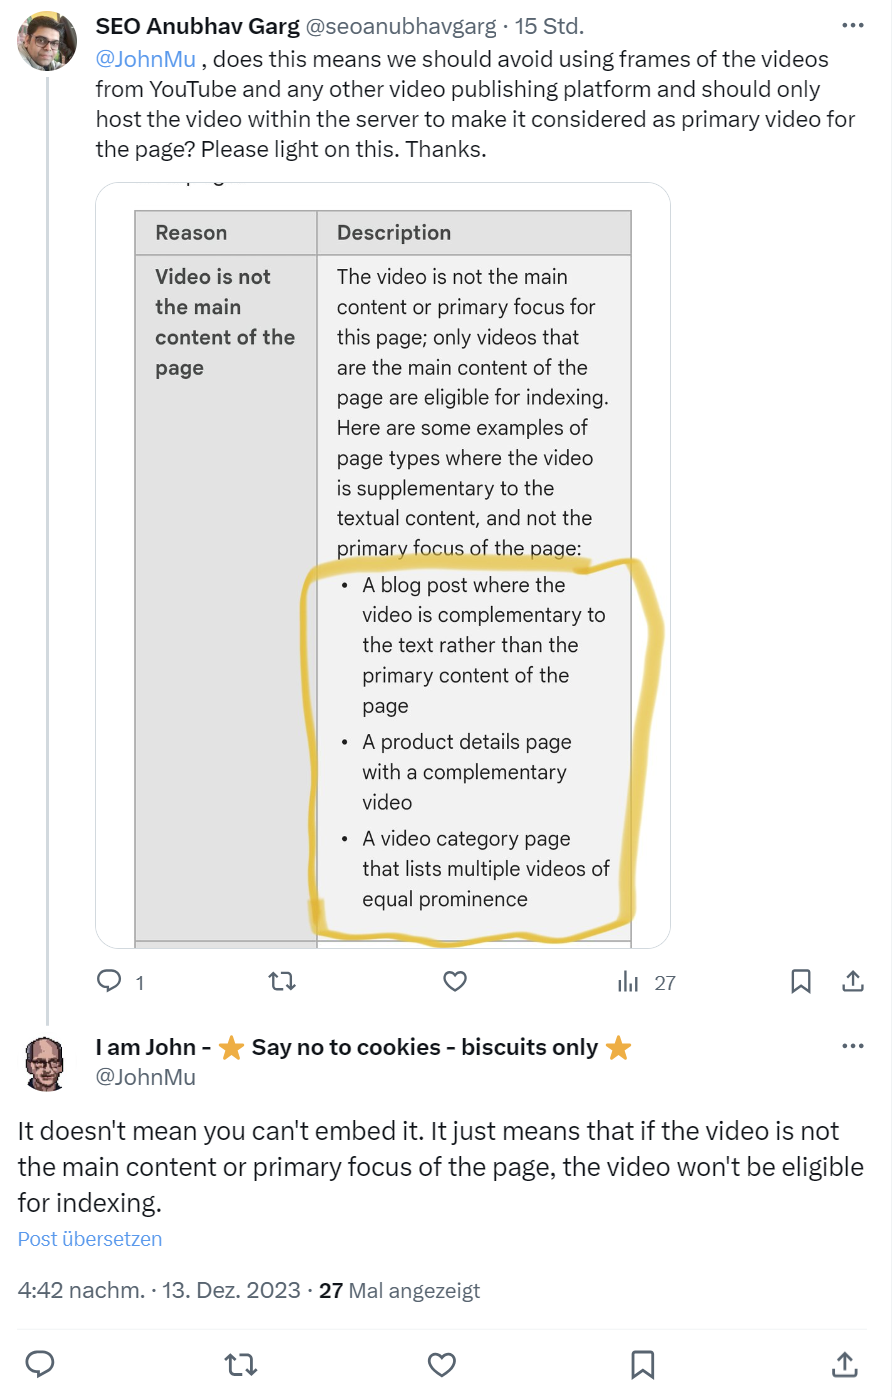Bookmark JohnMu's reply

[643, 1363]
